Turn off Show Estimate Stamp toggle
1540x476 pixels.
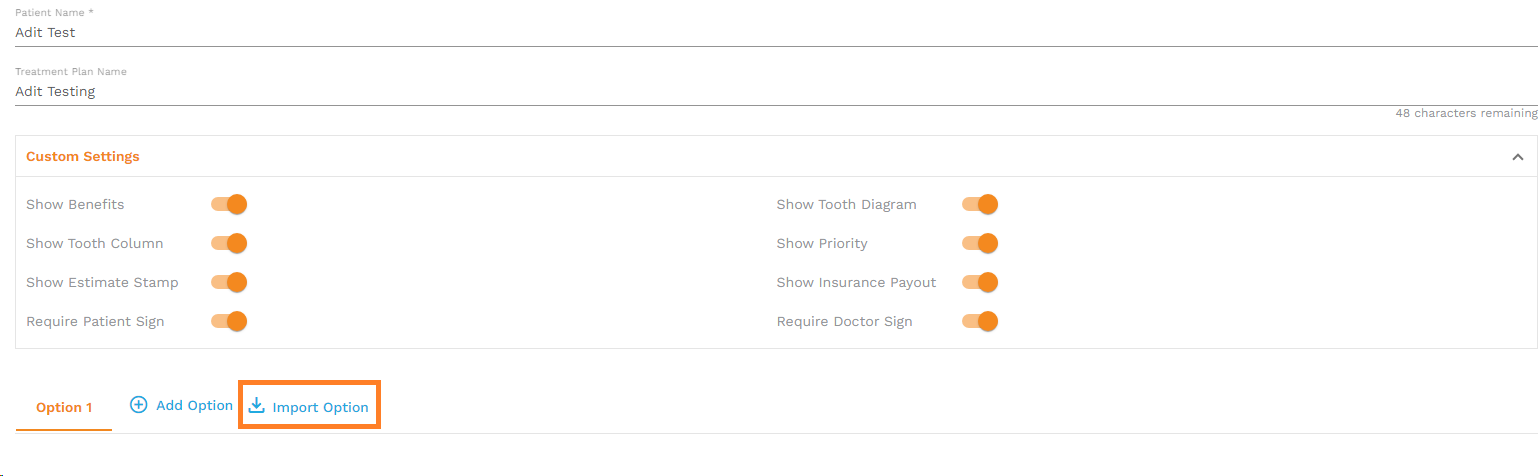229,282
